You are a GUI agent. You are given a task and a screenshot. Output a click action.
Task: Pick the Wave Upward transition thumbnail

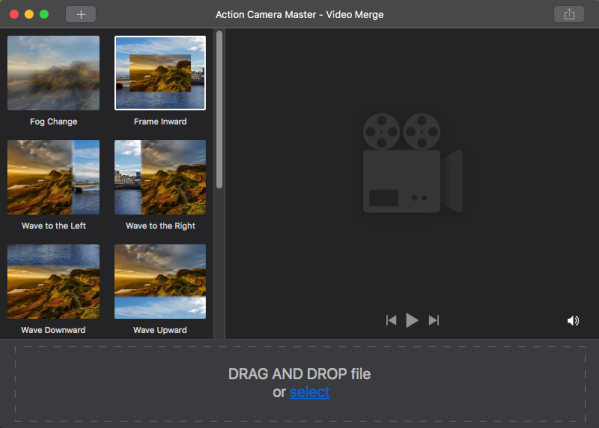point(160,282)
